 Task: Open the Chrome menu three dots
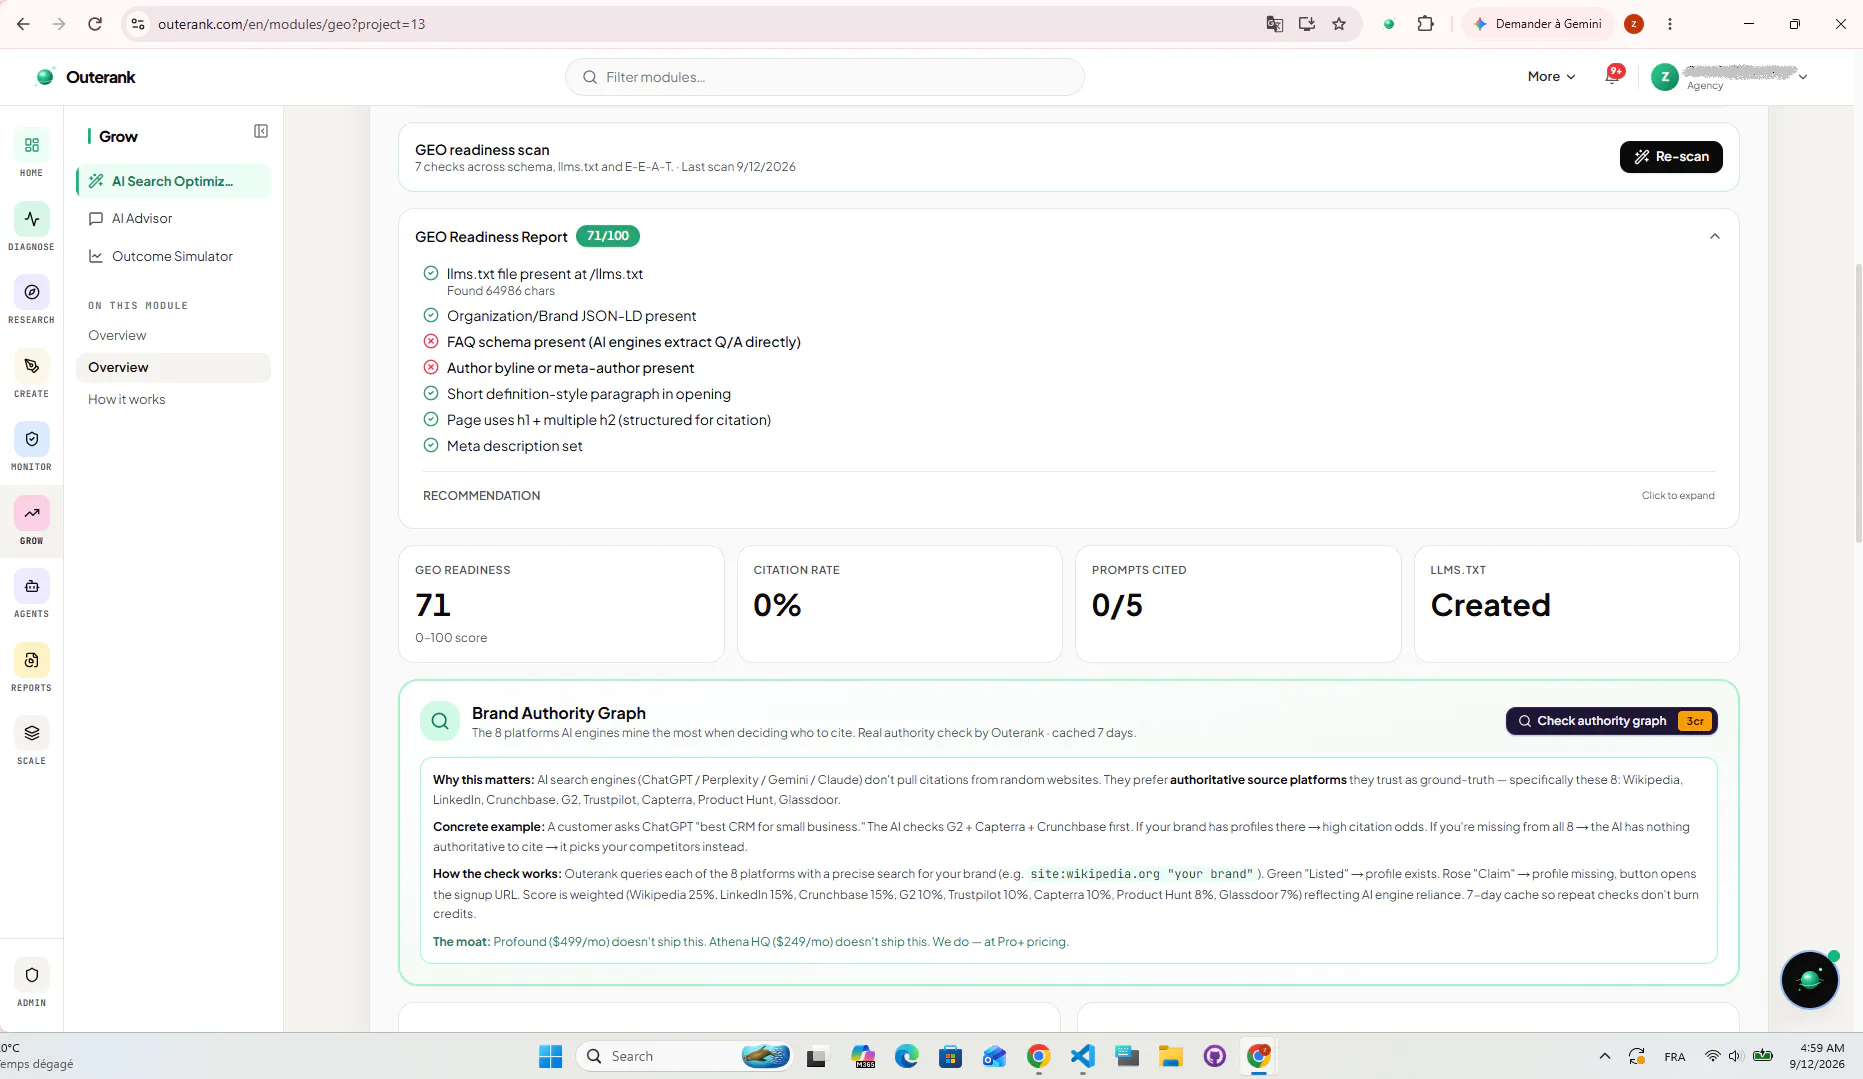tap(1670, 24)
